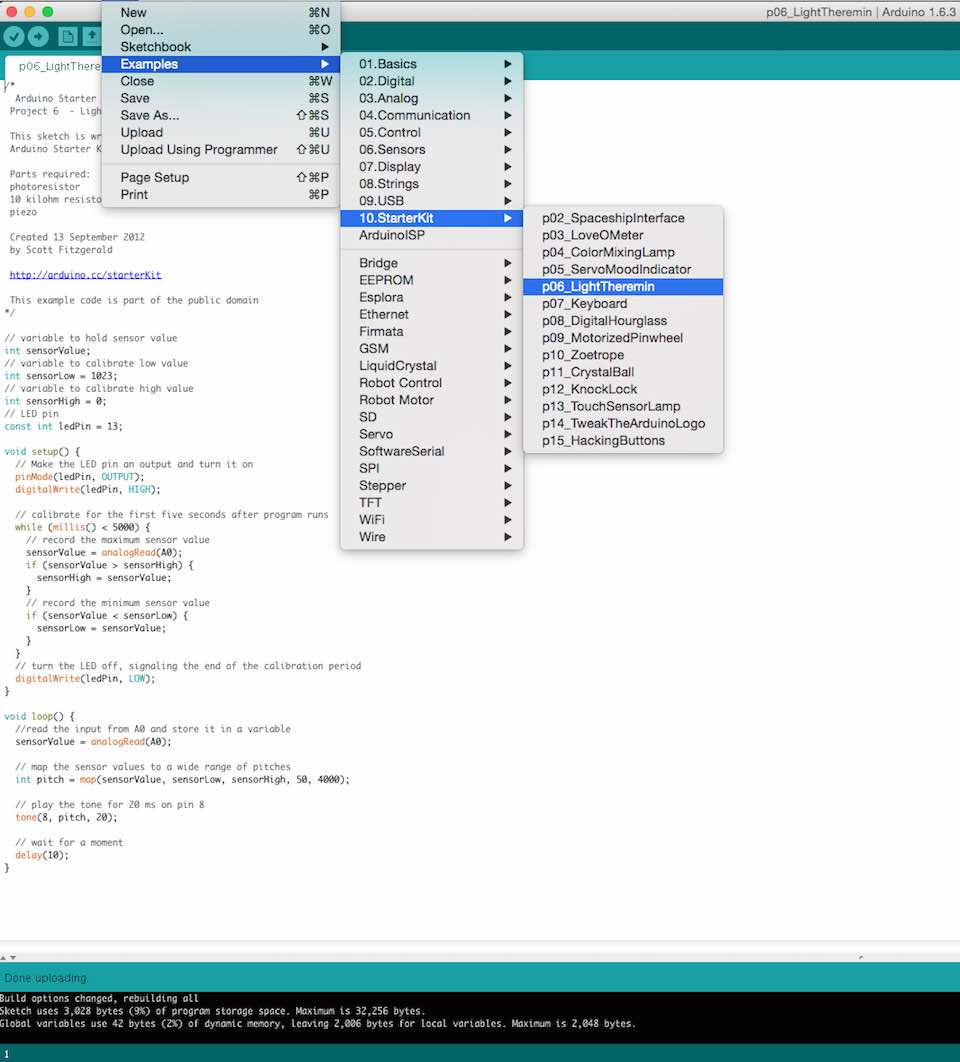Open the WiFi library examples
The image size is (960, 1062).
[x=432, y=519]
